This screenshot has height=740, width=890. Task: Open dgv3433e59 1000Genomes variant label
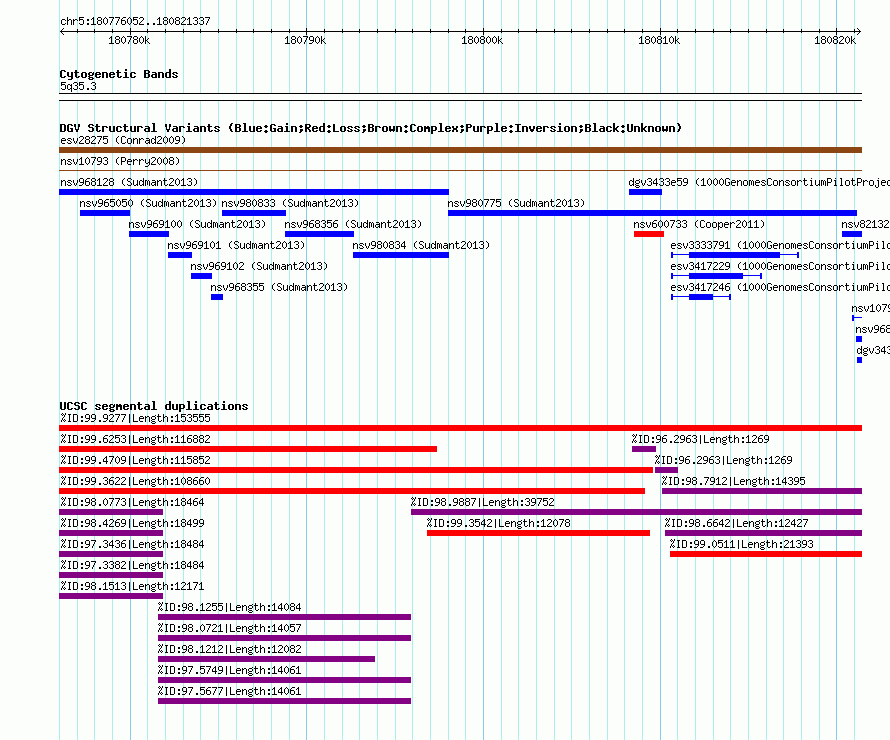[x=759, y=182]
